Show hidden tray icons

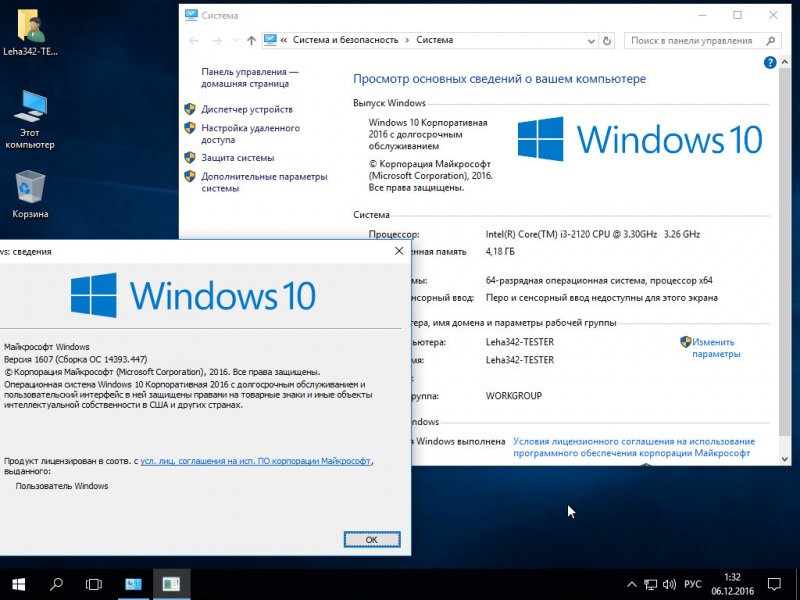pyautogui.click(x=632, y=584)
